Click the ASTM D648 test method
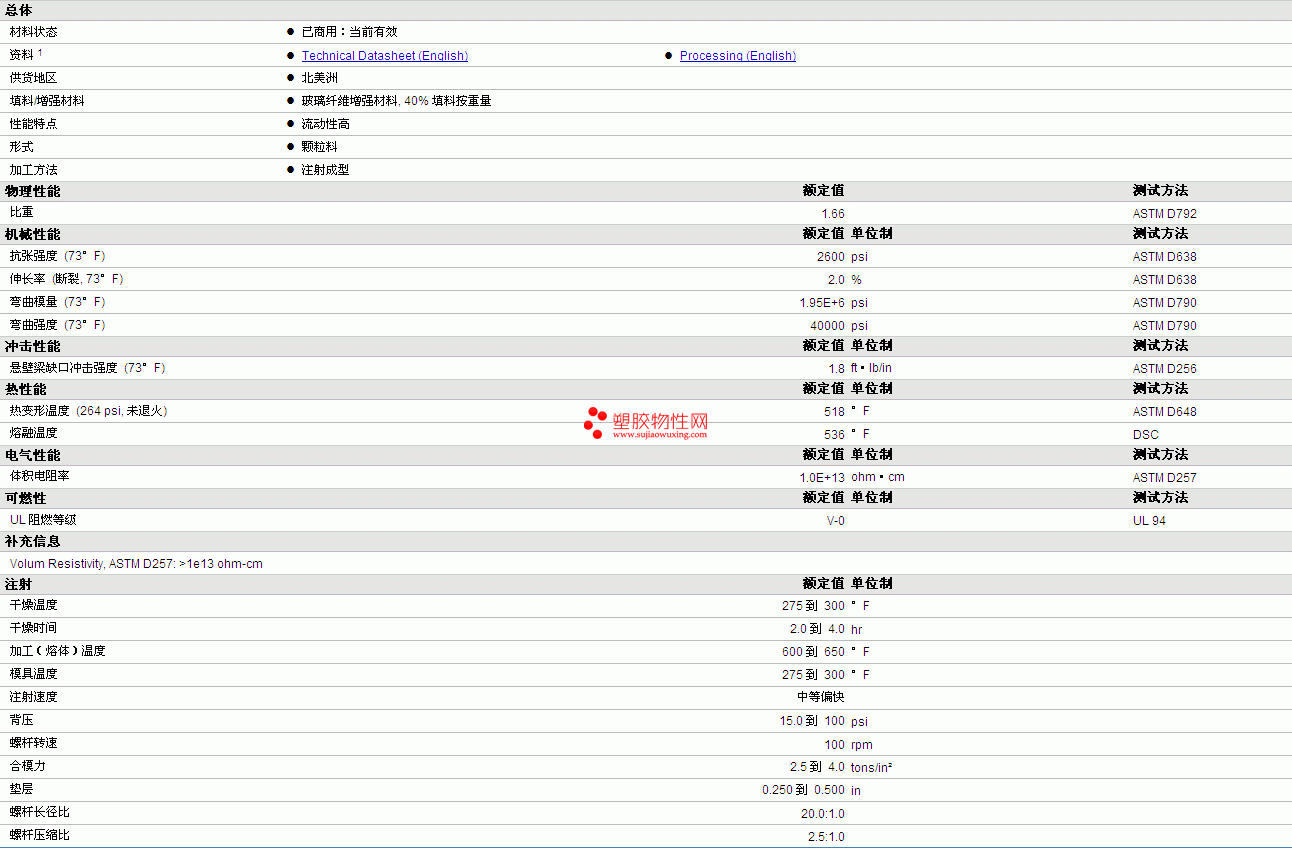The image size is (1292, 848). [x=1164, y=412]
